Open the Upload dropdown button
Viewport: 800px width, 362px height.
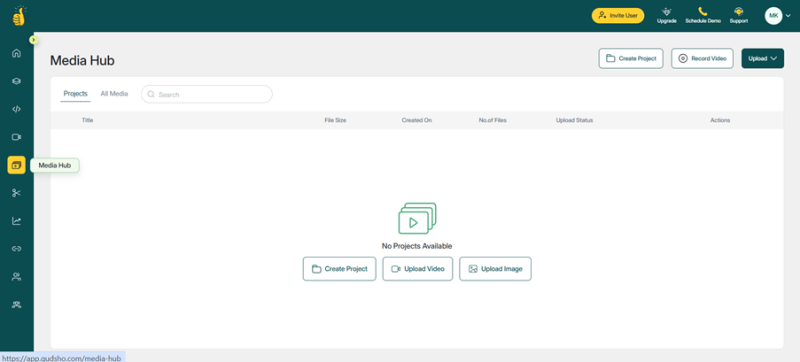762,59
